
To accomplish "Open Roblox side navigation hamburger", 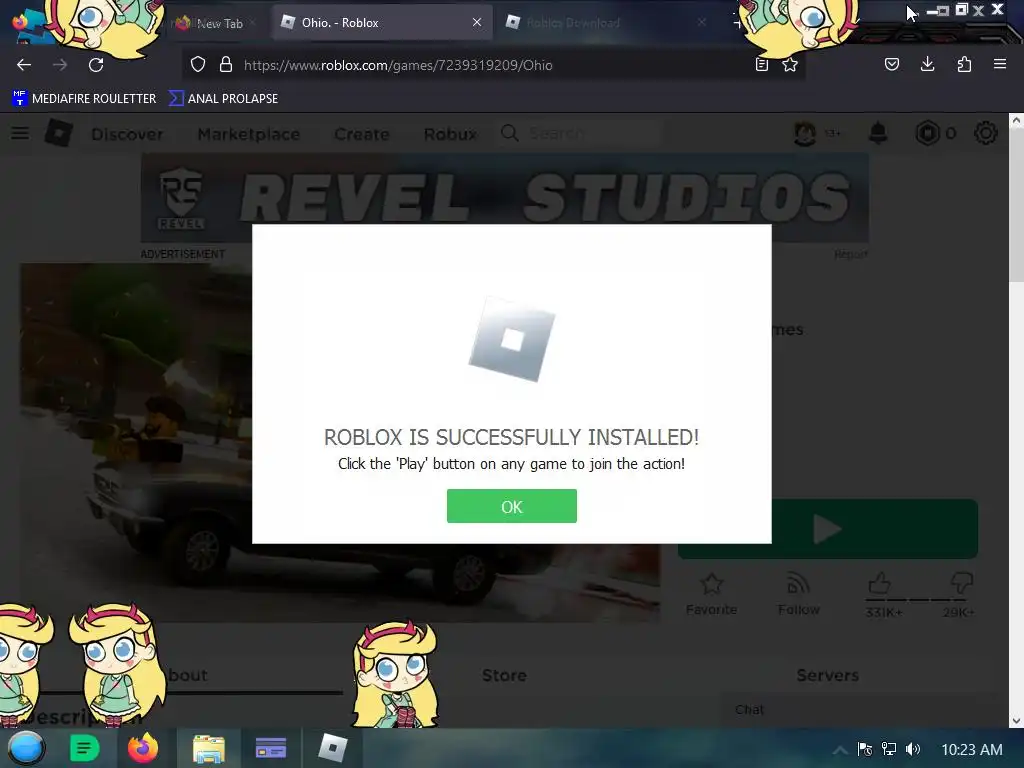I will [x=20, y=133].
